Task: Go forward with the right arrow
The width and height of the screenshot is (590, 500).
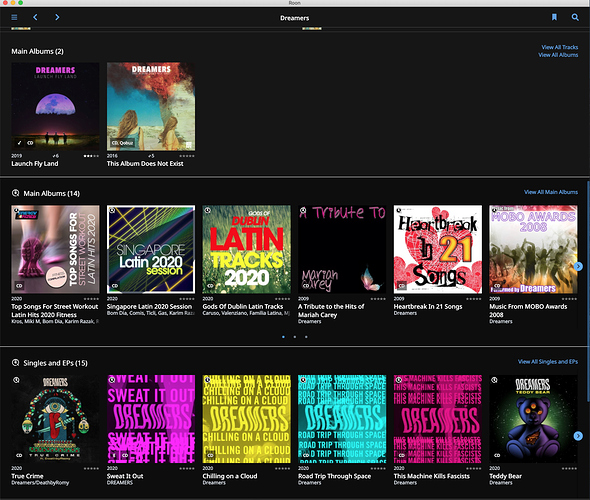Action: point(57,17)
